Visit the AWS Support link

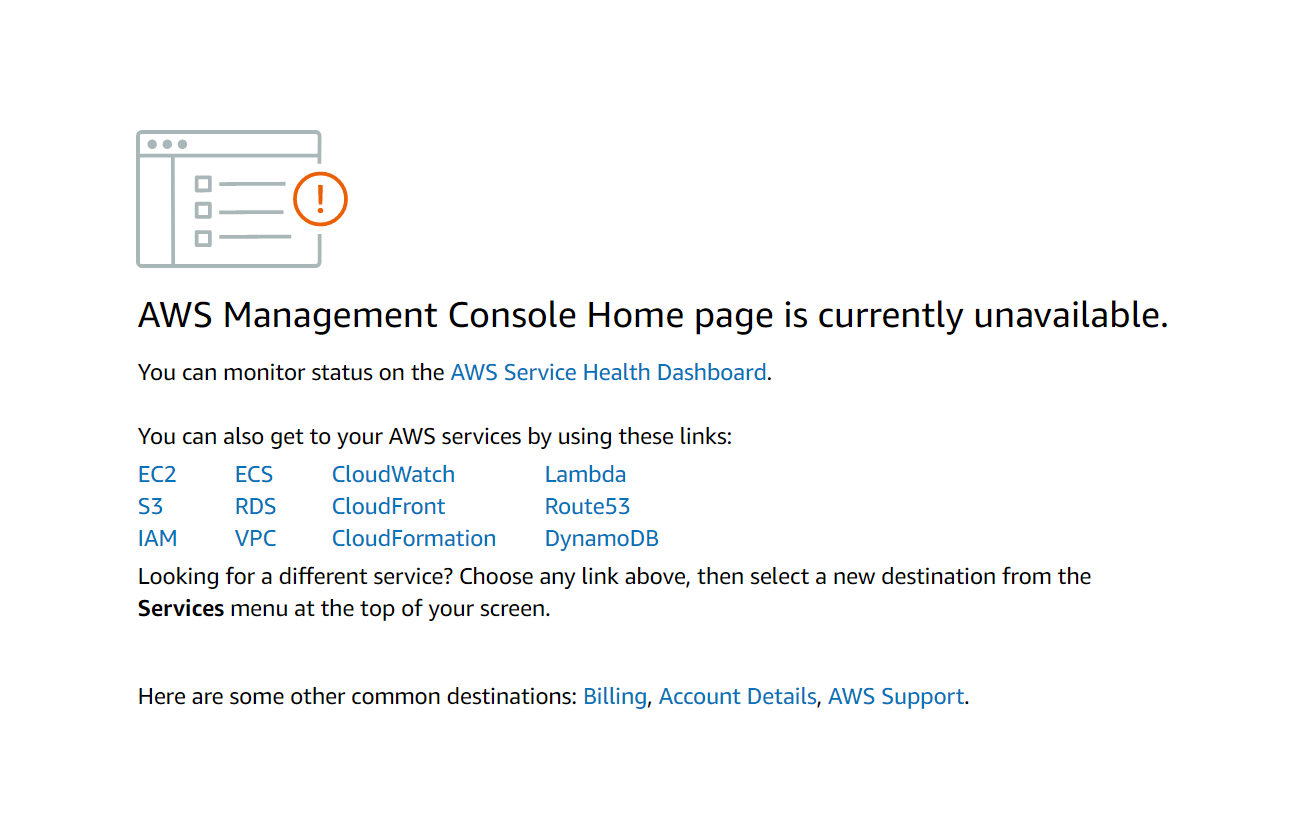[896, 696]
